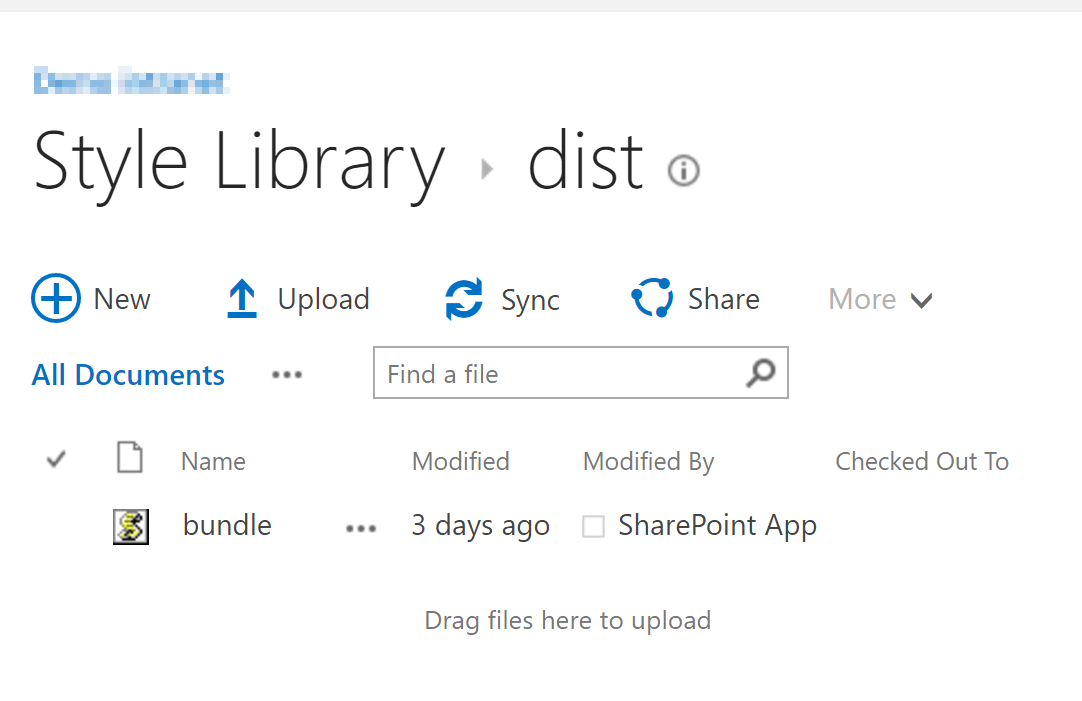Image resolution: width=1082 pixels, height=701 pixels.
Task: Open ellipsis menu for bundle file
Action: [x=361, y=529]
